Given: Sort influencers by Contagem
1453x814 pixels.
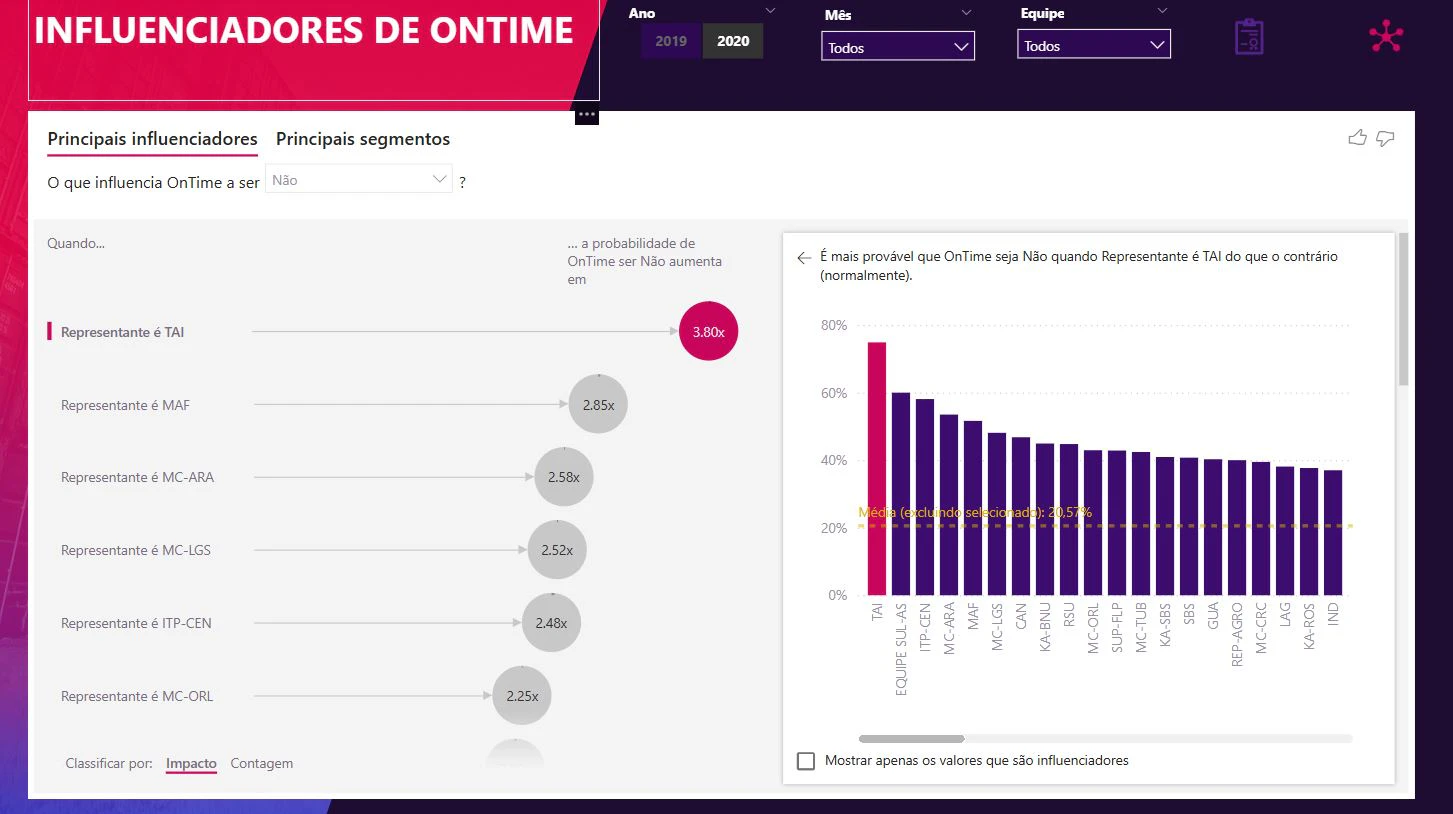Looking at the screenshot, I should [x=262, y=764].
